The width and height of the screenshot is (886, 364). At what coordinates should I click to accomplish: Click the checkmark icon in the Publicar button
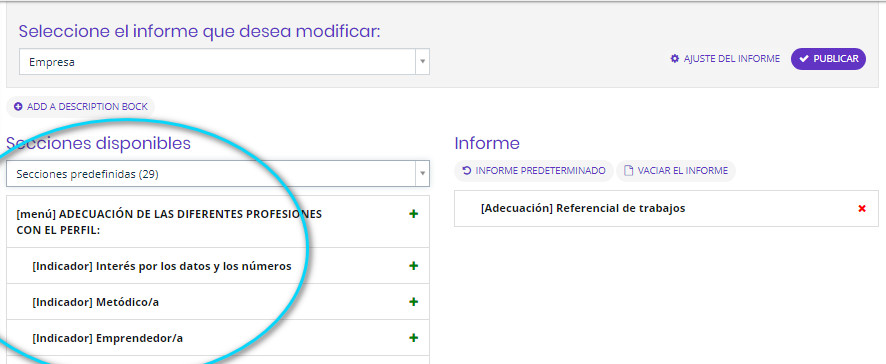804,59
